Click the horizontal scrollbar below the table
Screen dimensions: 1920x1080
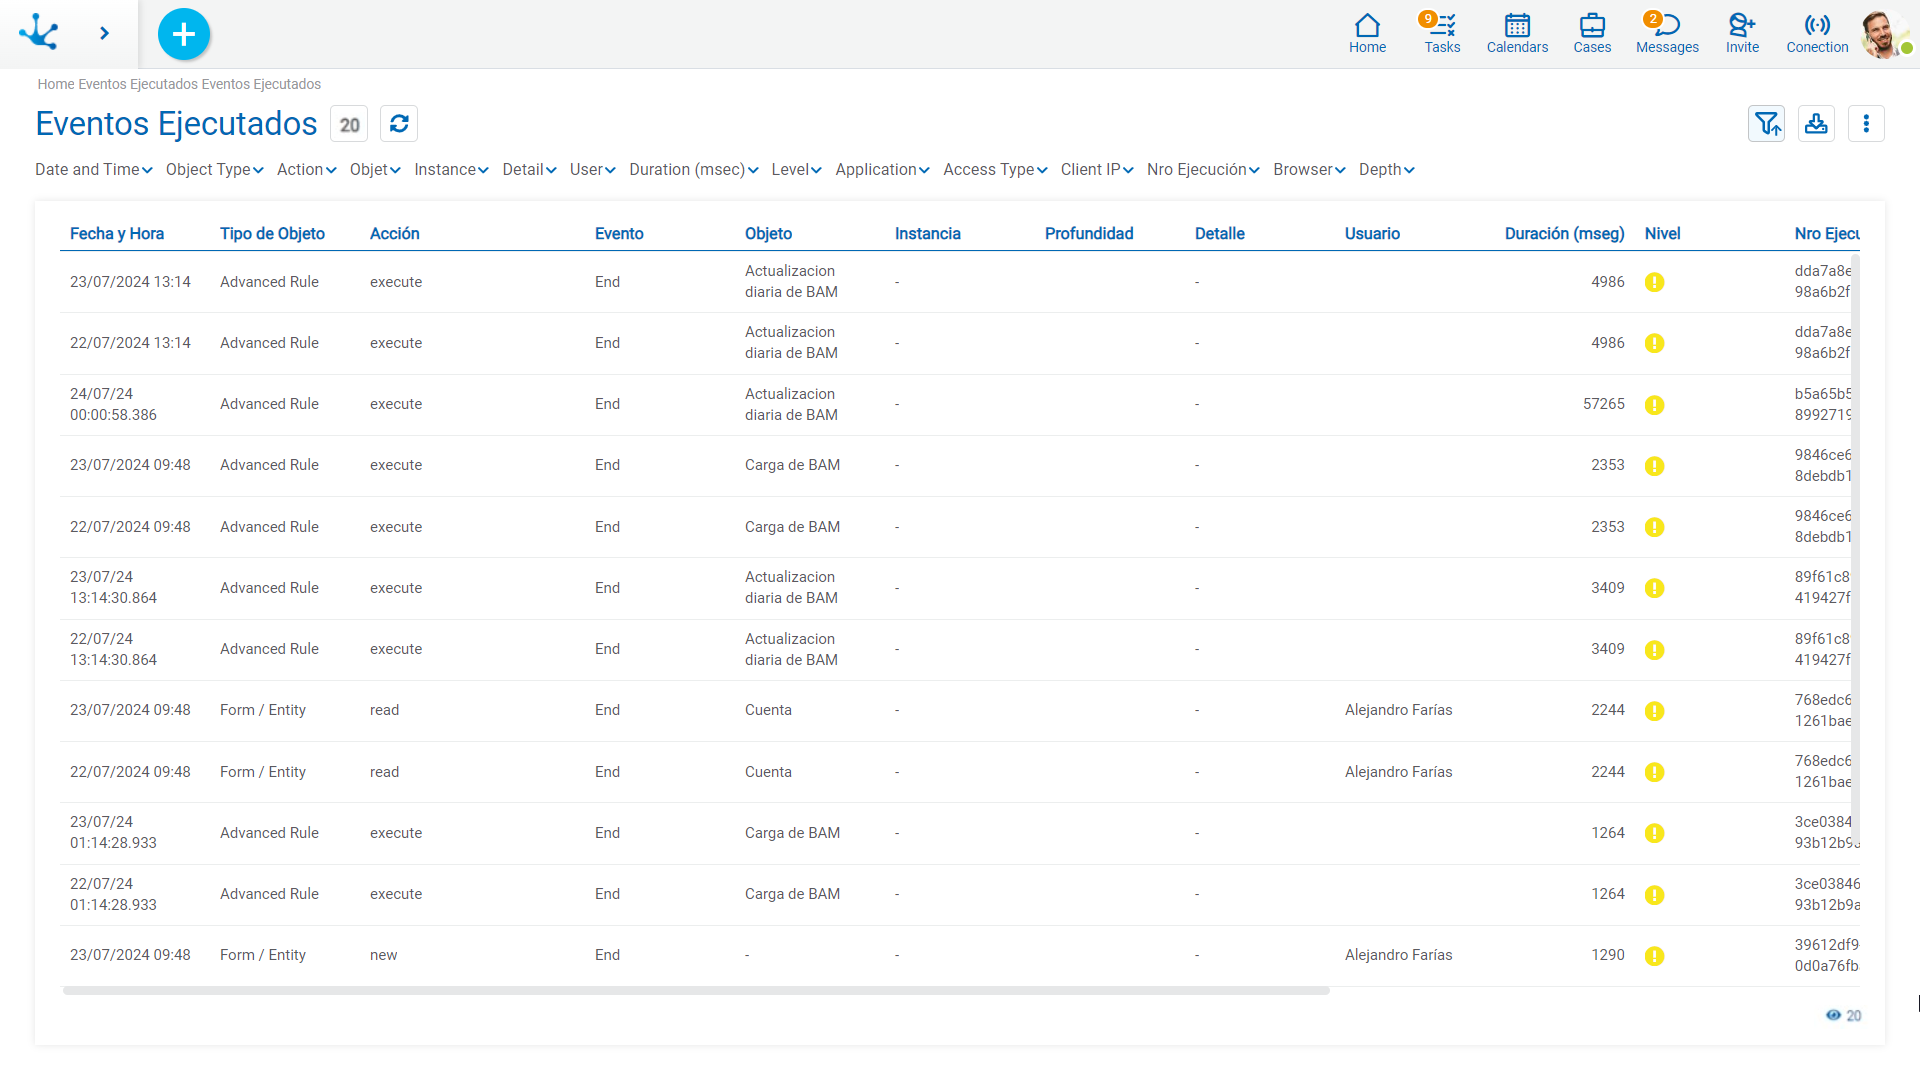[696, 991]
